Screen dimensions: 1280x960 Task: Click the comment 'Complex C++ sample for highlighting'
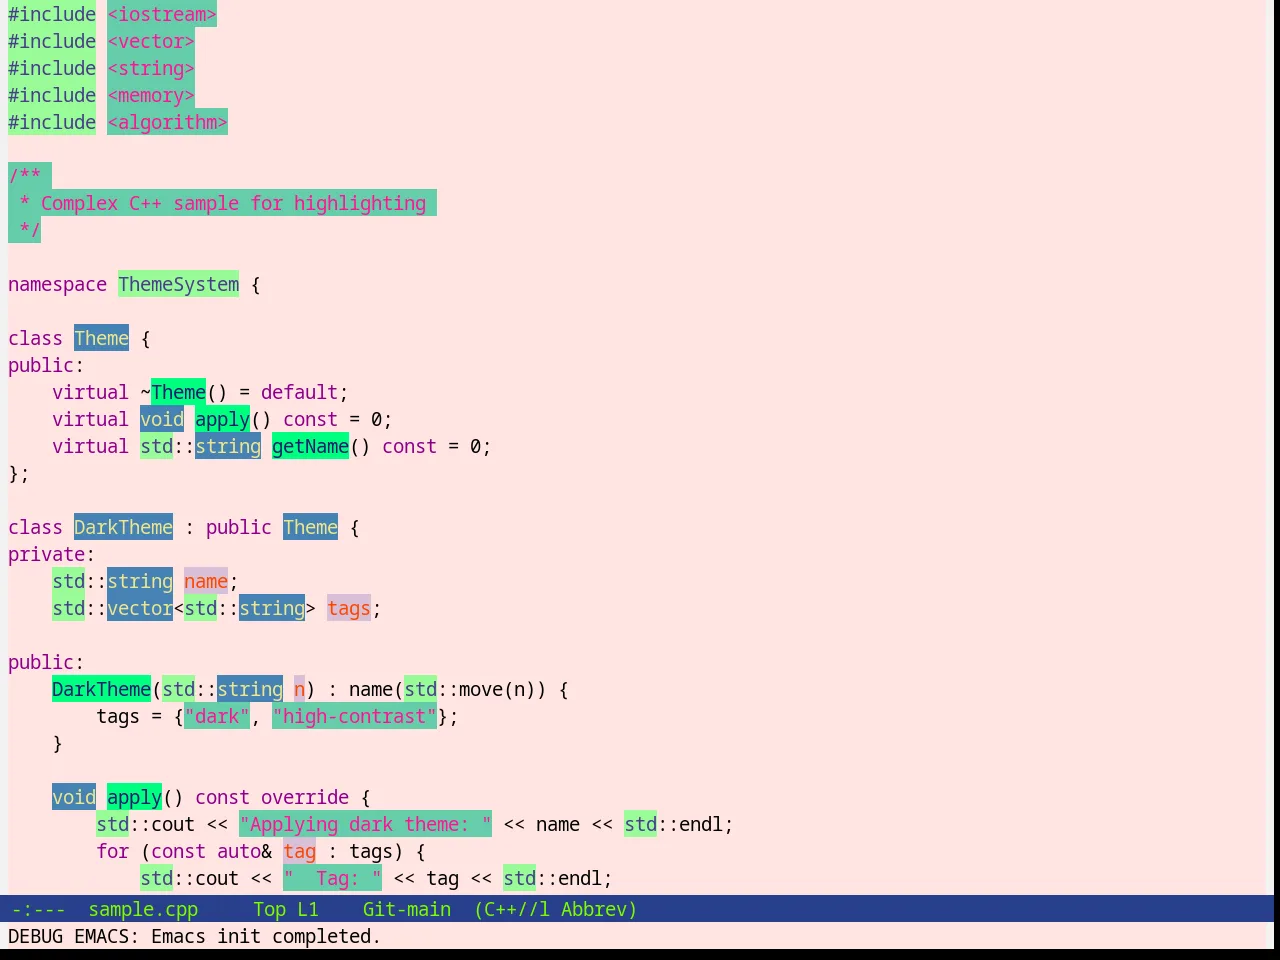(233, 203)
